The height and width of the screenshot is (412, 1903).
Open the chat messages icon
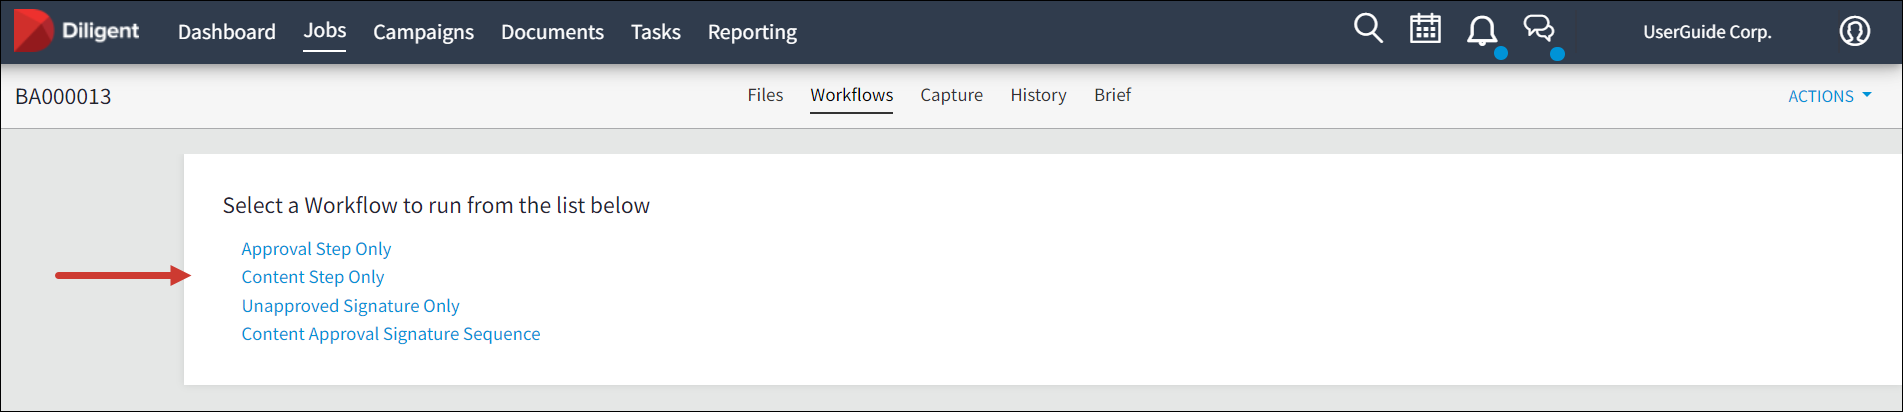click(x=1539, y=29)
